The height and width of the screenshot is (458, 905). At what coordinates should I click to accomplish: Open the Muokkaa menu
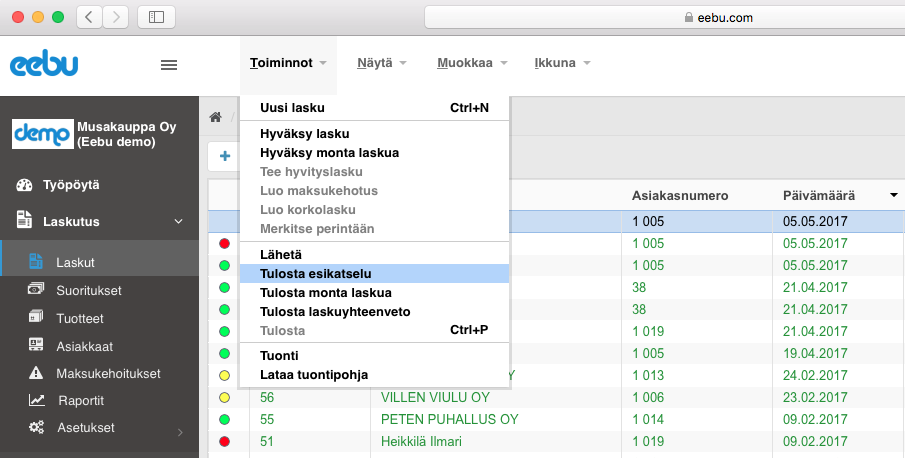click(x=472, y=63)
